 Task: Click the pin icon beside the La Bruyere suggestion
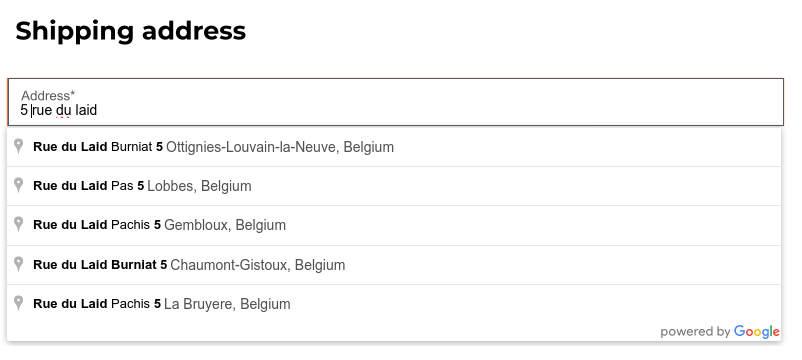18,303
